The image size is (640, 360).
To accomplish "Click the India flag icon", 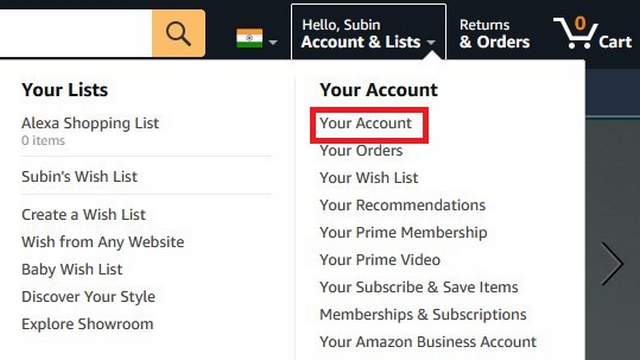I will (249, 38).
